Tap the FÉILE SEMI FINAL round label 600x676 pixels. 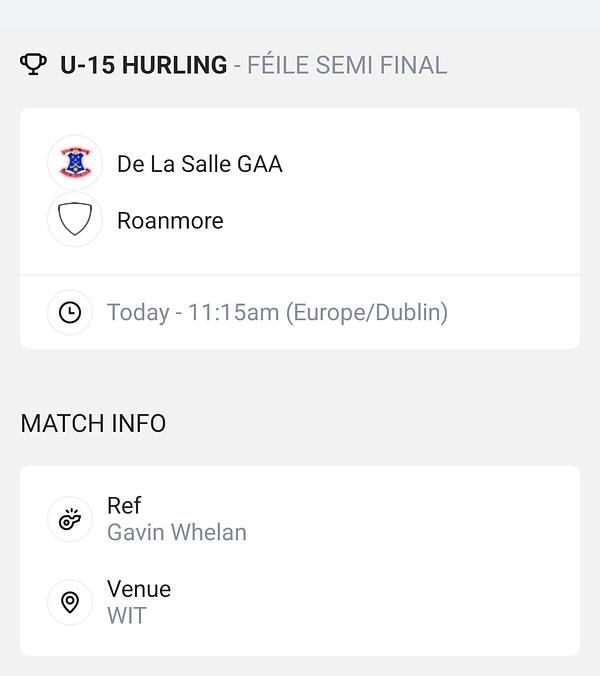tap(347, 65)
